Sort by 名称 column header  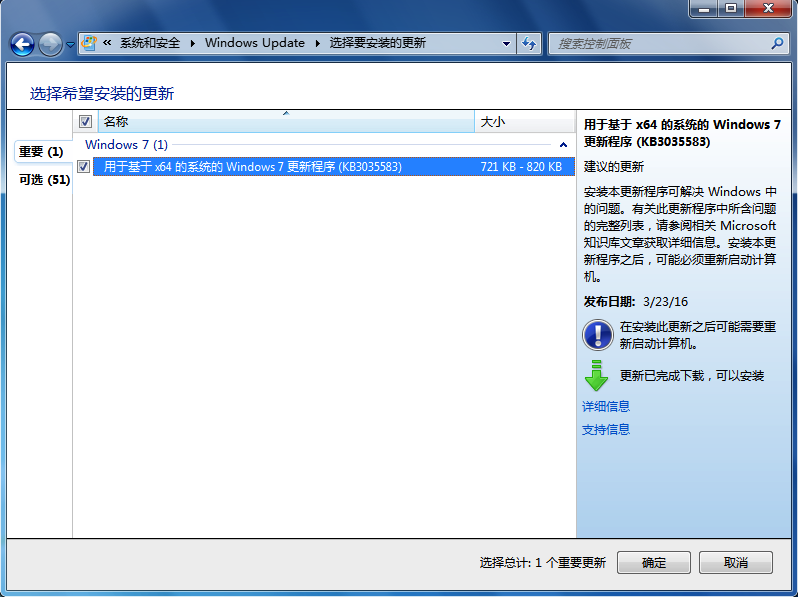[x=286, y=122]
